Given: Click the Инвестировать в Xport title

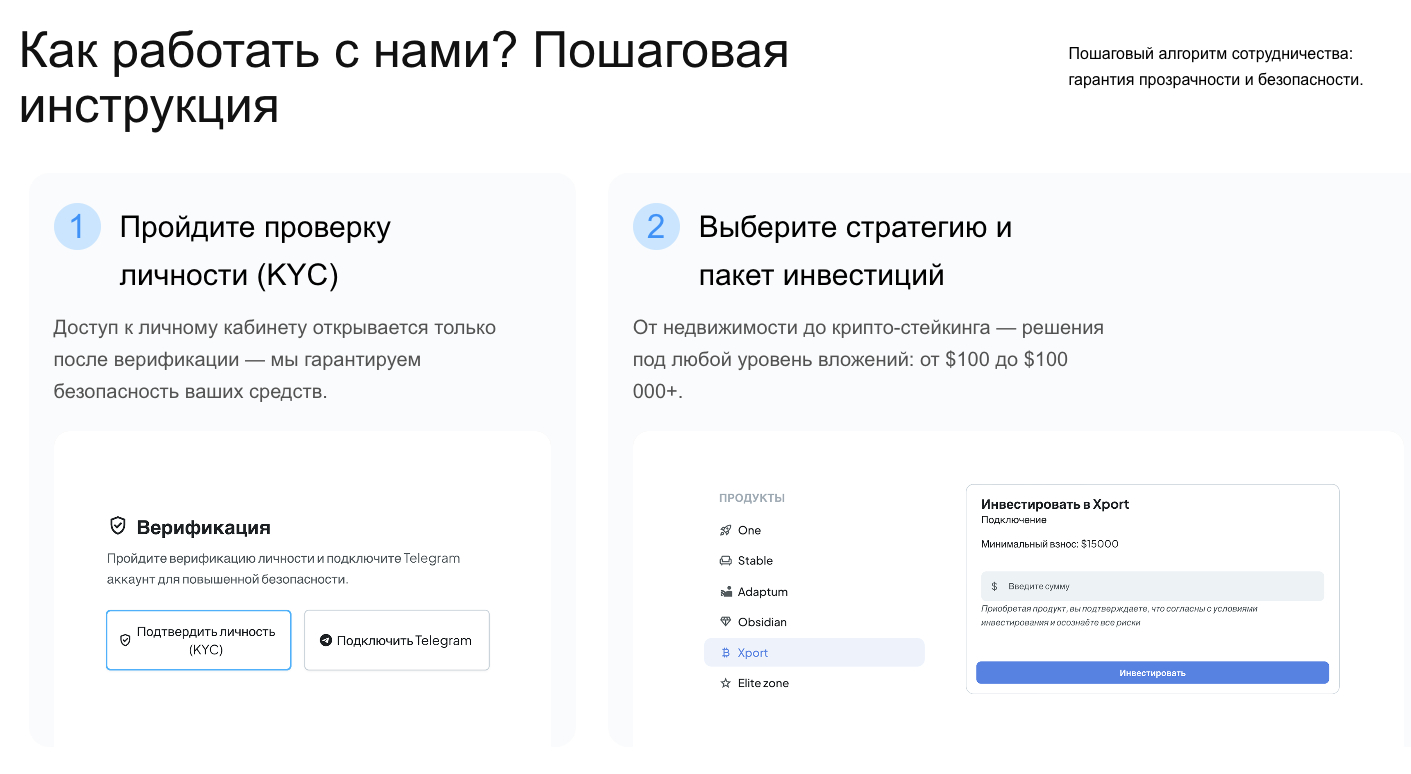Looking at the screenshot, I should [1055, 504].
